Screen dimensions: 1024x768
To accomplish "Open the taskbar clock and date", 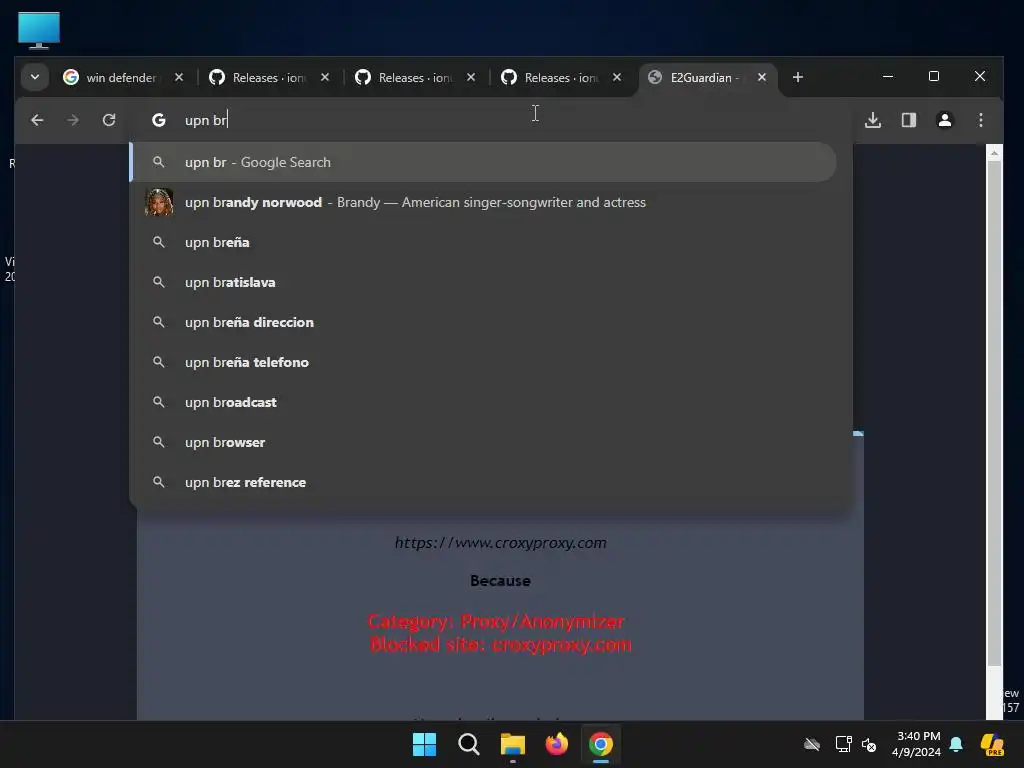I will point(917,744).
